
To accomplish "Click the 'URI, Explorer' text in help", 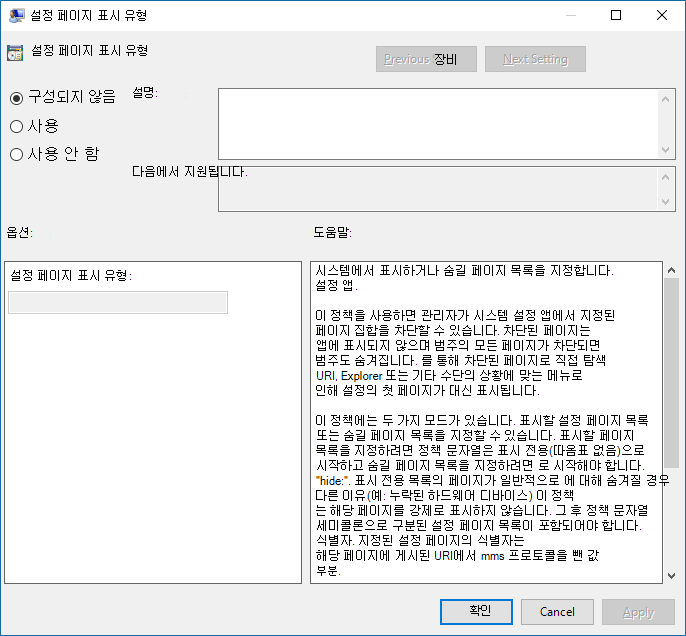I will point(349,376).
